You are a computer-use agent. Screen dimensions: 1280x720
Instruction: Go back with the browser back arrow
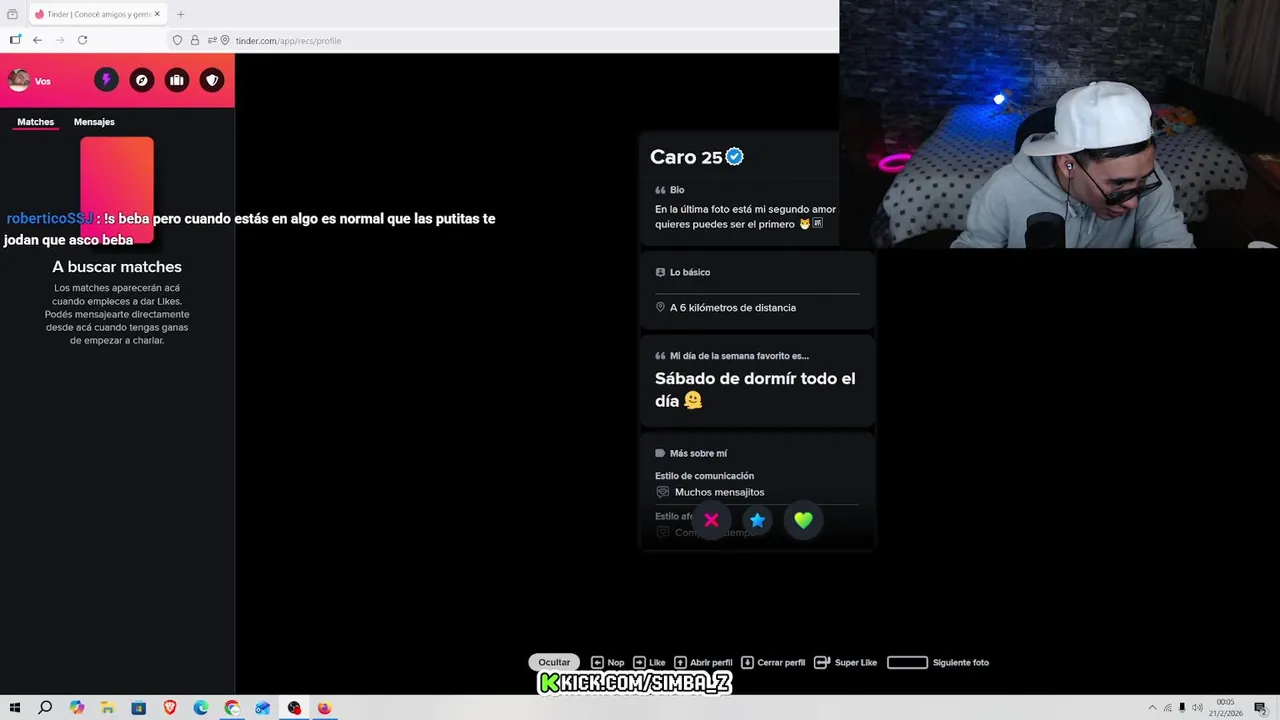37,40
